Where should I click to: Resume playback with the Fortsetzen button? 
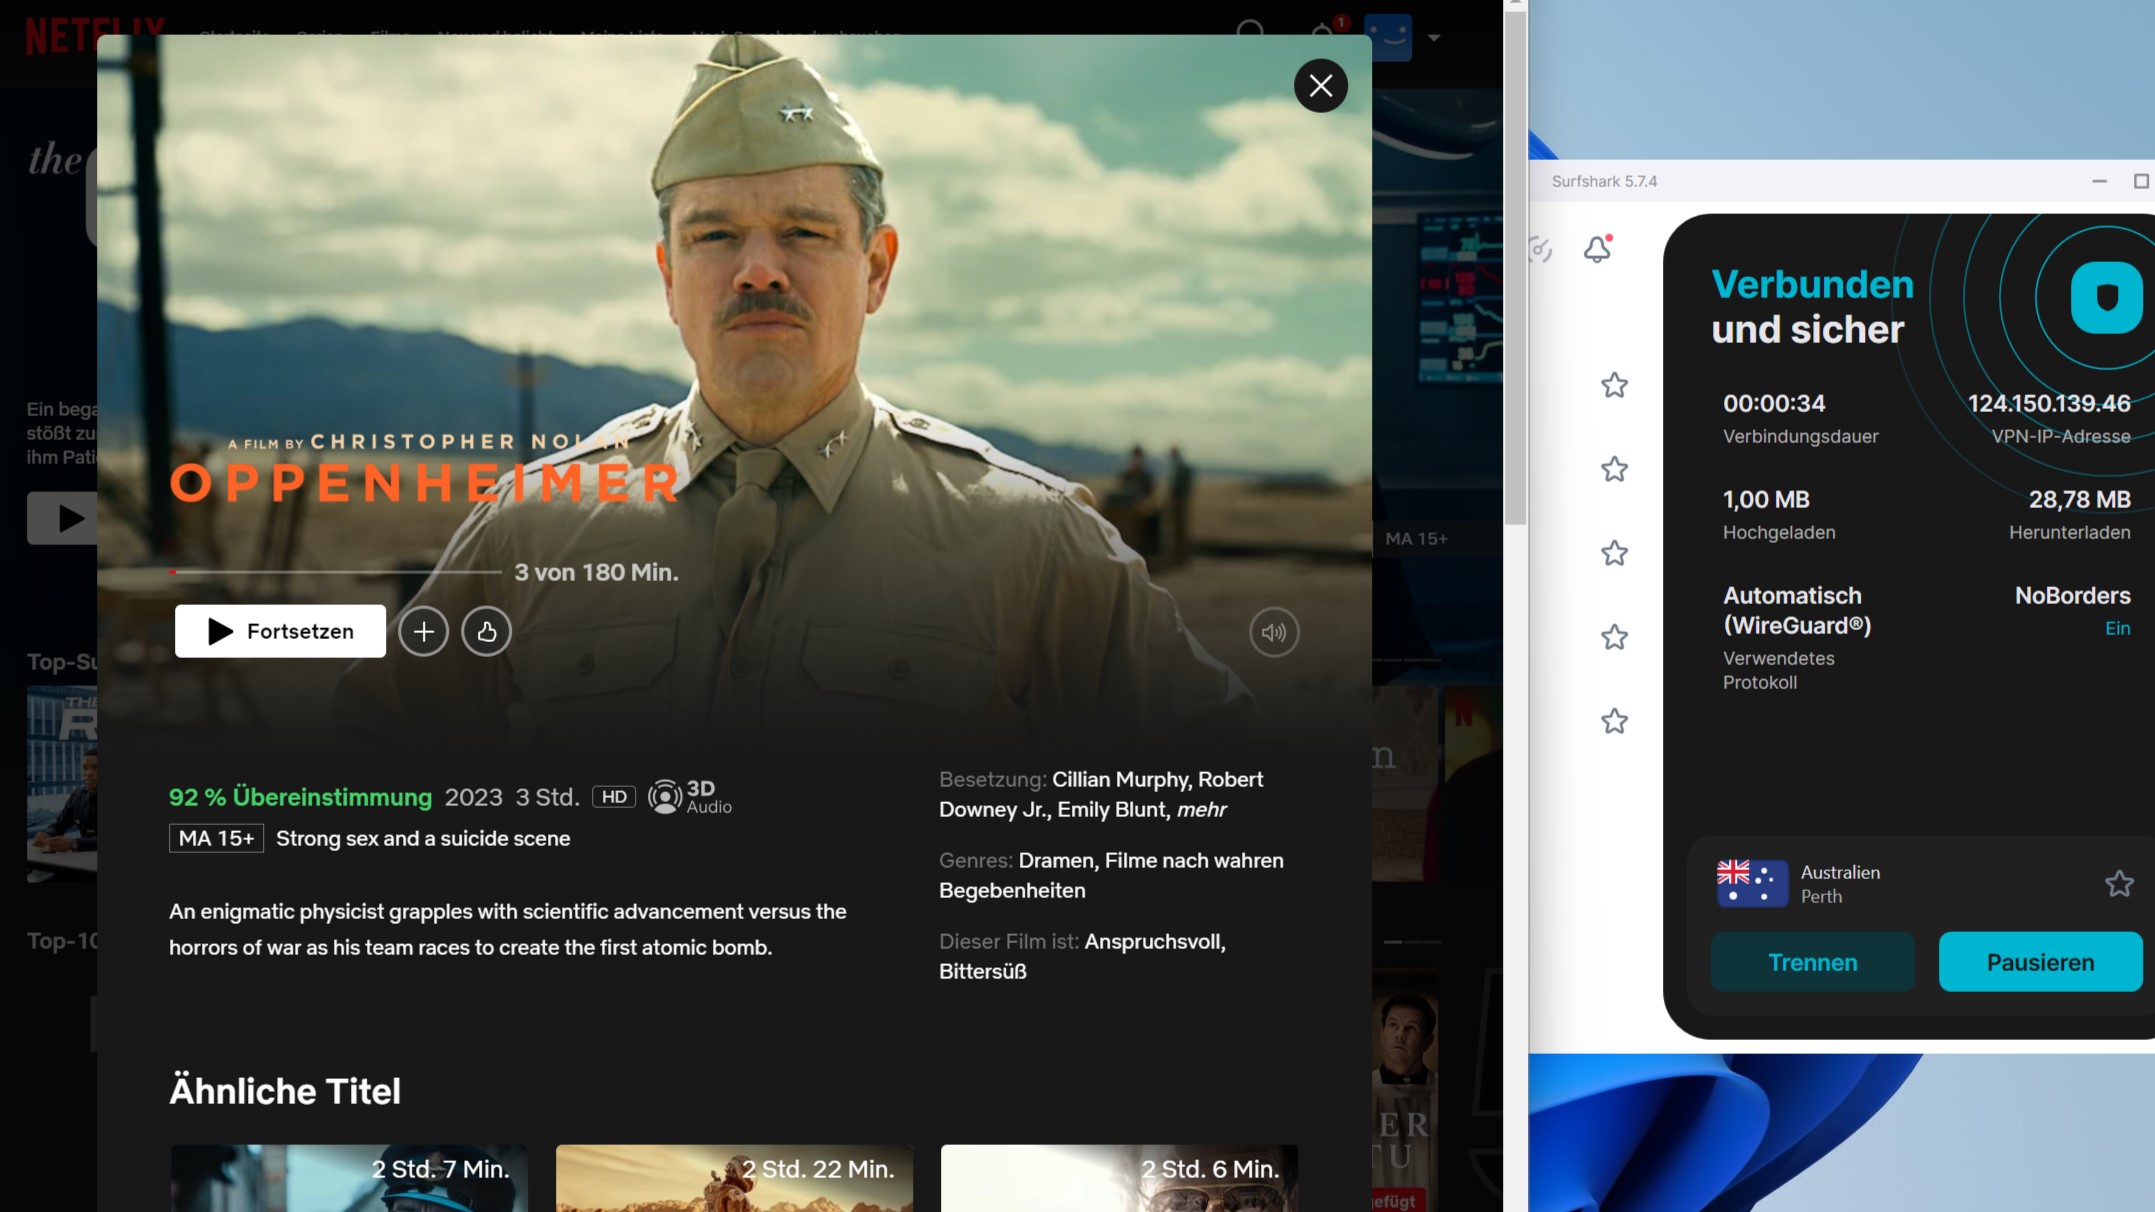pos(280,631)
